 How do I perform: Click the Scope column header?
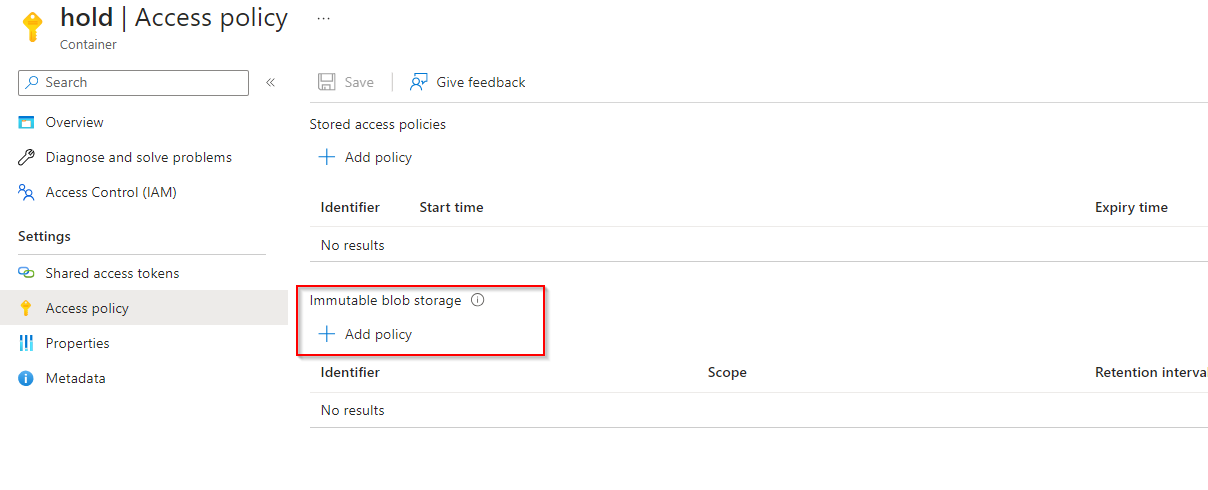click(x=727, y=372)
